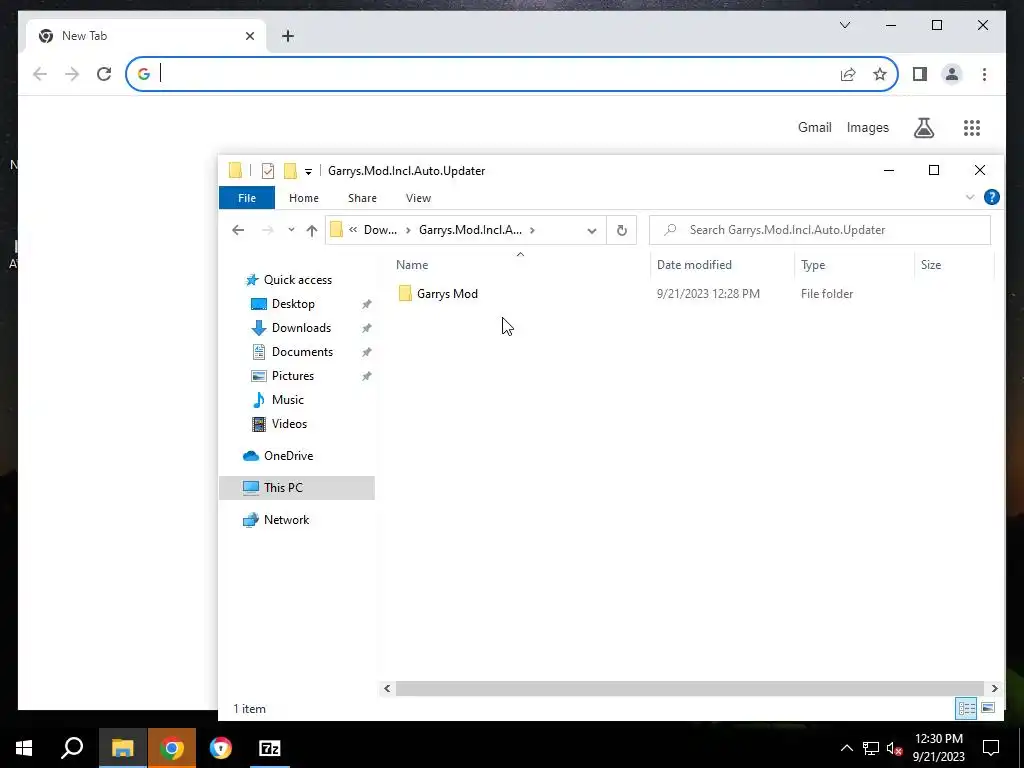Expand the Explorer ribbon
The image size is (1024, 768).
(970, 197)
